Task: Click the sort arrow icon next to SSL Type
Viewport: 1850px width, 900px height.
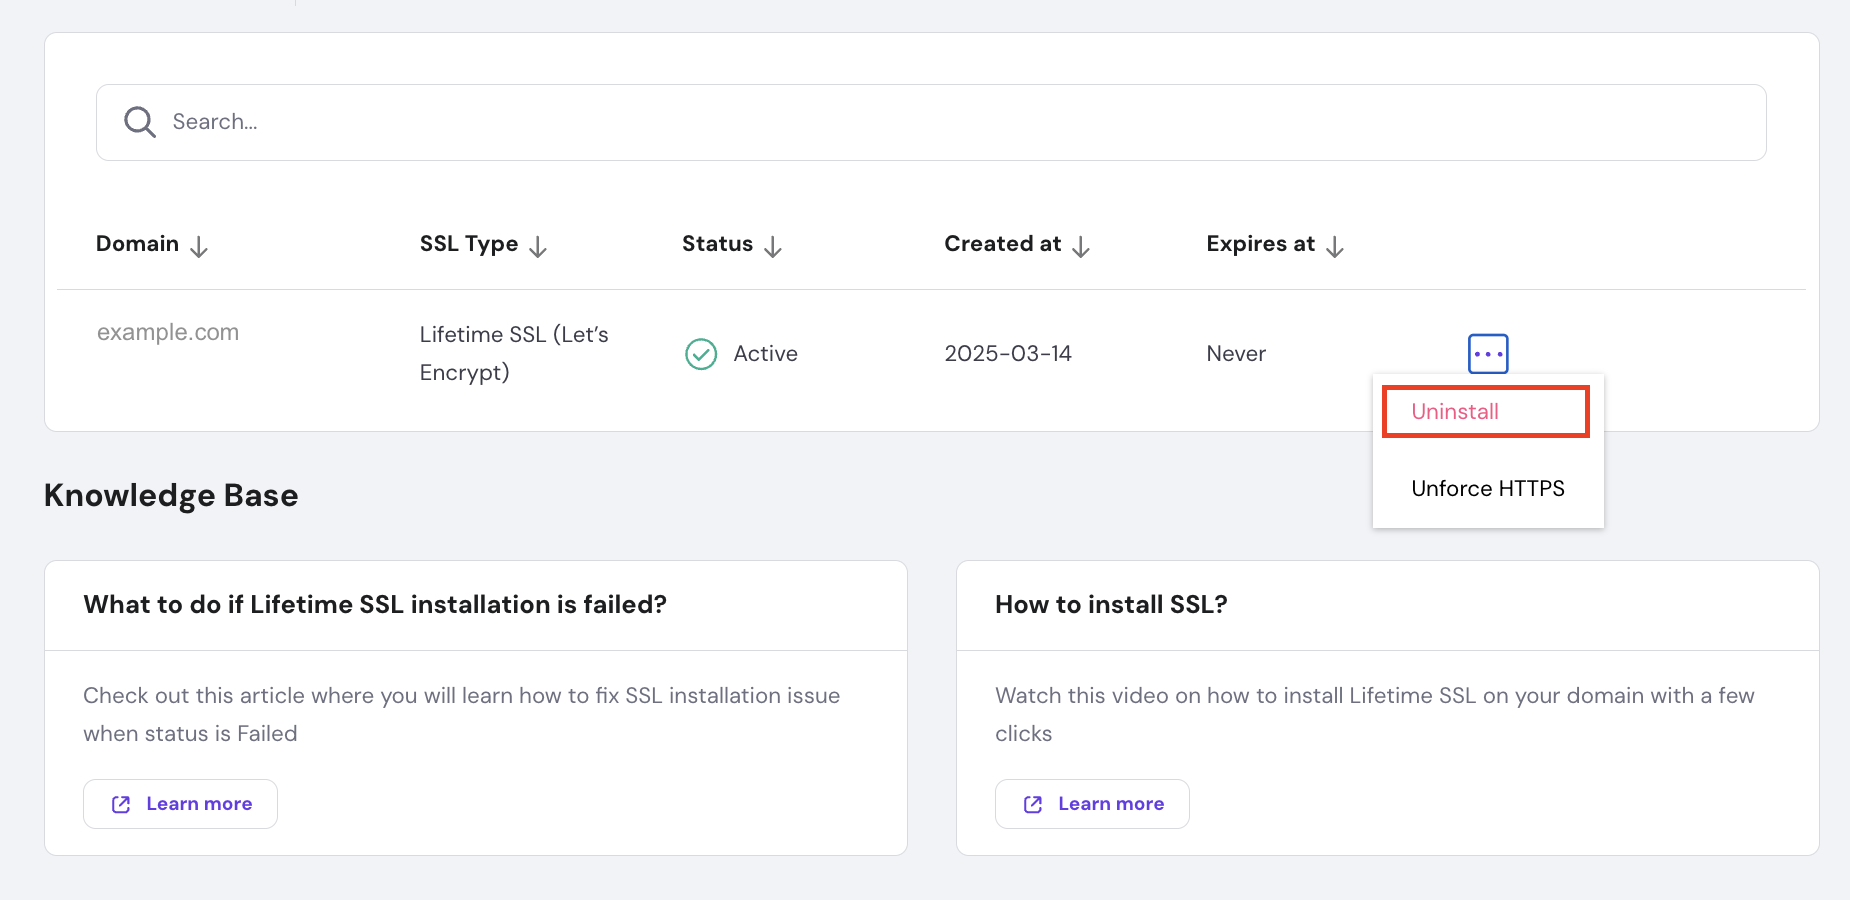Action: click(x=539, y=246)
